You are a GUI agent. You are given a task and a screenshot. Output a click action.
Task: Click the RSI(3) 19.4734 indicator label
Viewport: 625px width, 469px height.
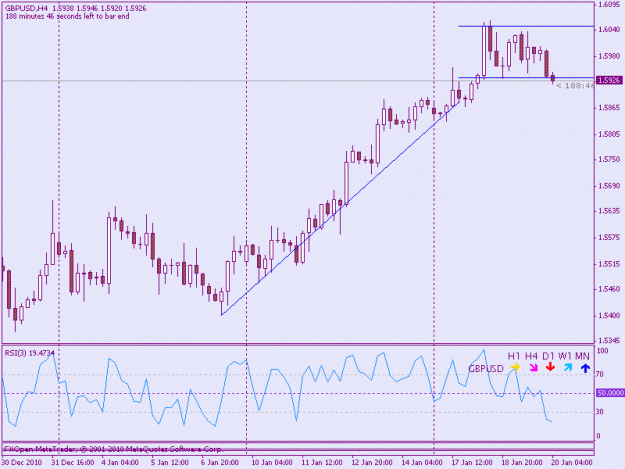coord(29,353)
